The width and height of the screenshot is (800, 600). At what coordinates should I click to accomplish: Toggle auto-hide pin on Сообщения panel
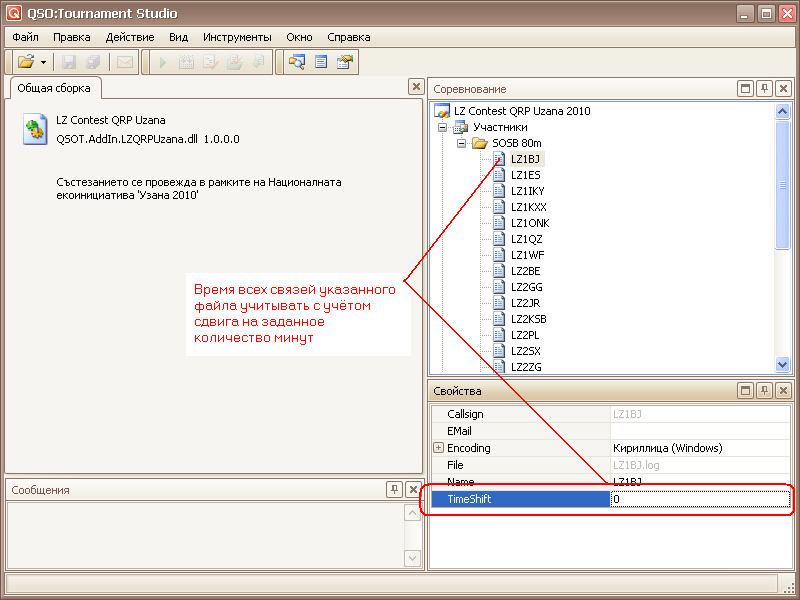coord(395,489)
